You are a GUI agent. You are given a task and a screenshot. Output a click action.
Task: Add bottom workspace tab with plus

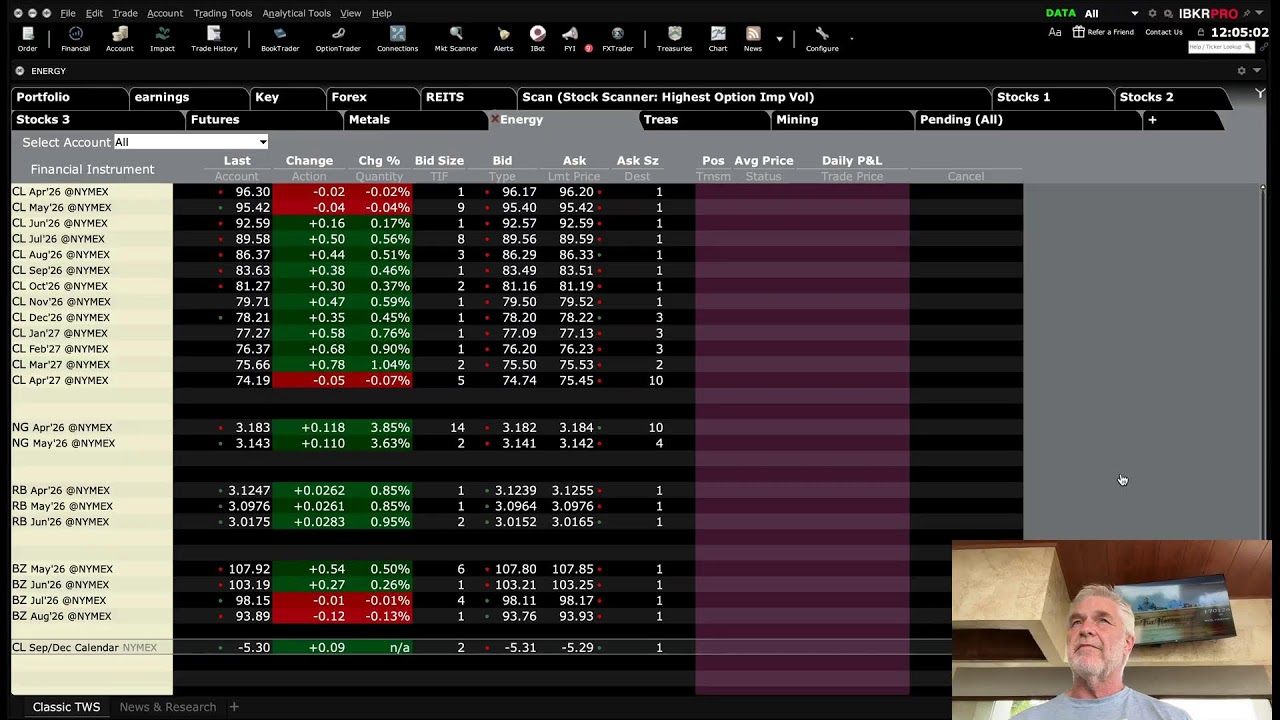(x=234, y=707)
